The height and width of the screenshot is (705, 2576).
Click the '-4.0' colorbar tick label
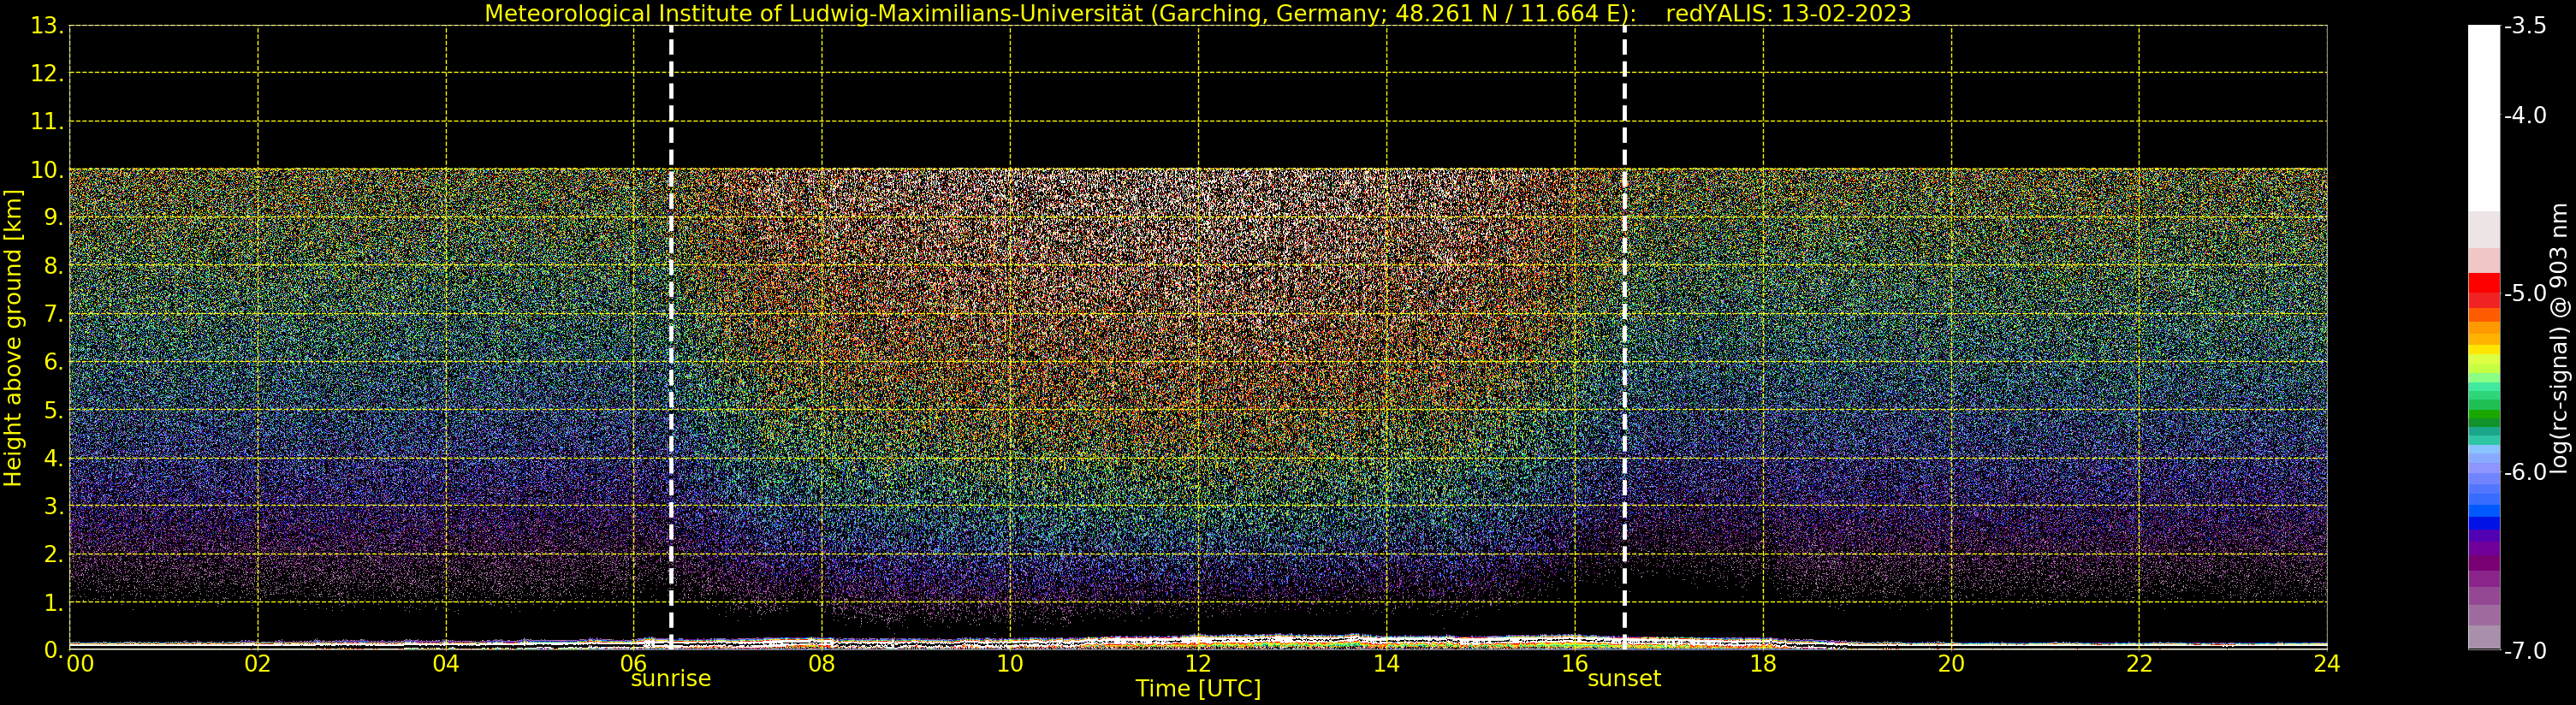coord(2525,115)
